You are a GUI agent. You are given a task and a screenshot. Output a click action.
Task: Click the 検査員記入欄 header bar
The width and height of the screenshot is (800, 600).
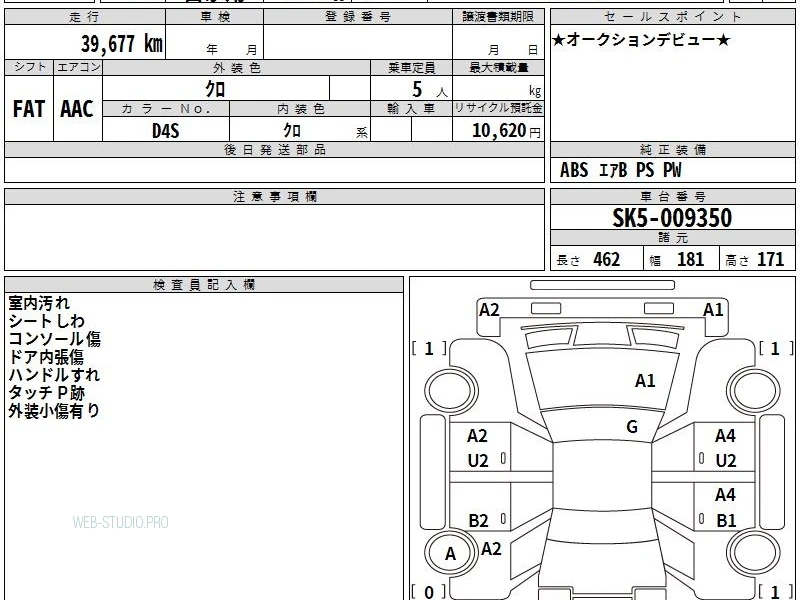tap(204, 285)
